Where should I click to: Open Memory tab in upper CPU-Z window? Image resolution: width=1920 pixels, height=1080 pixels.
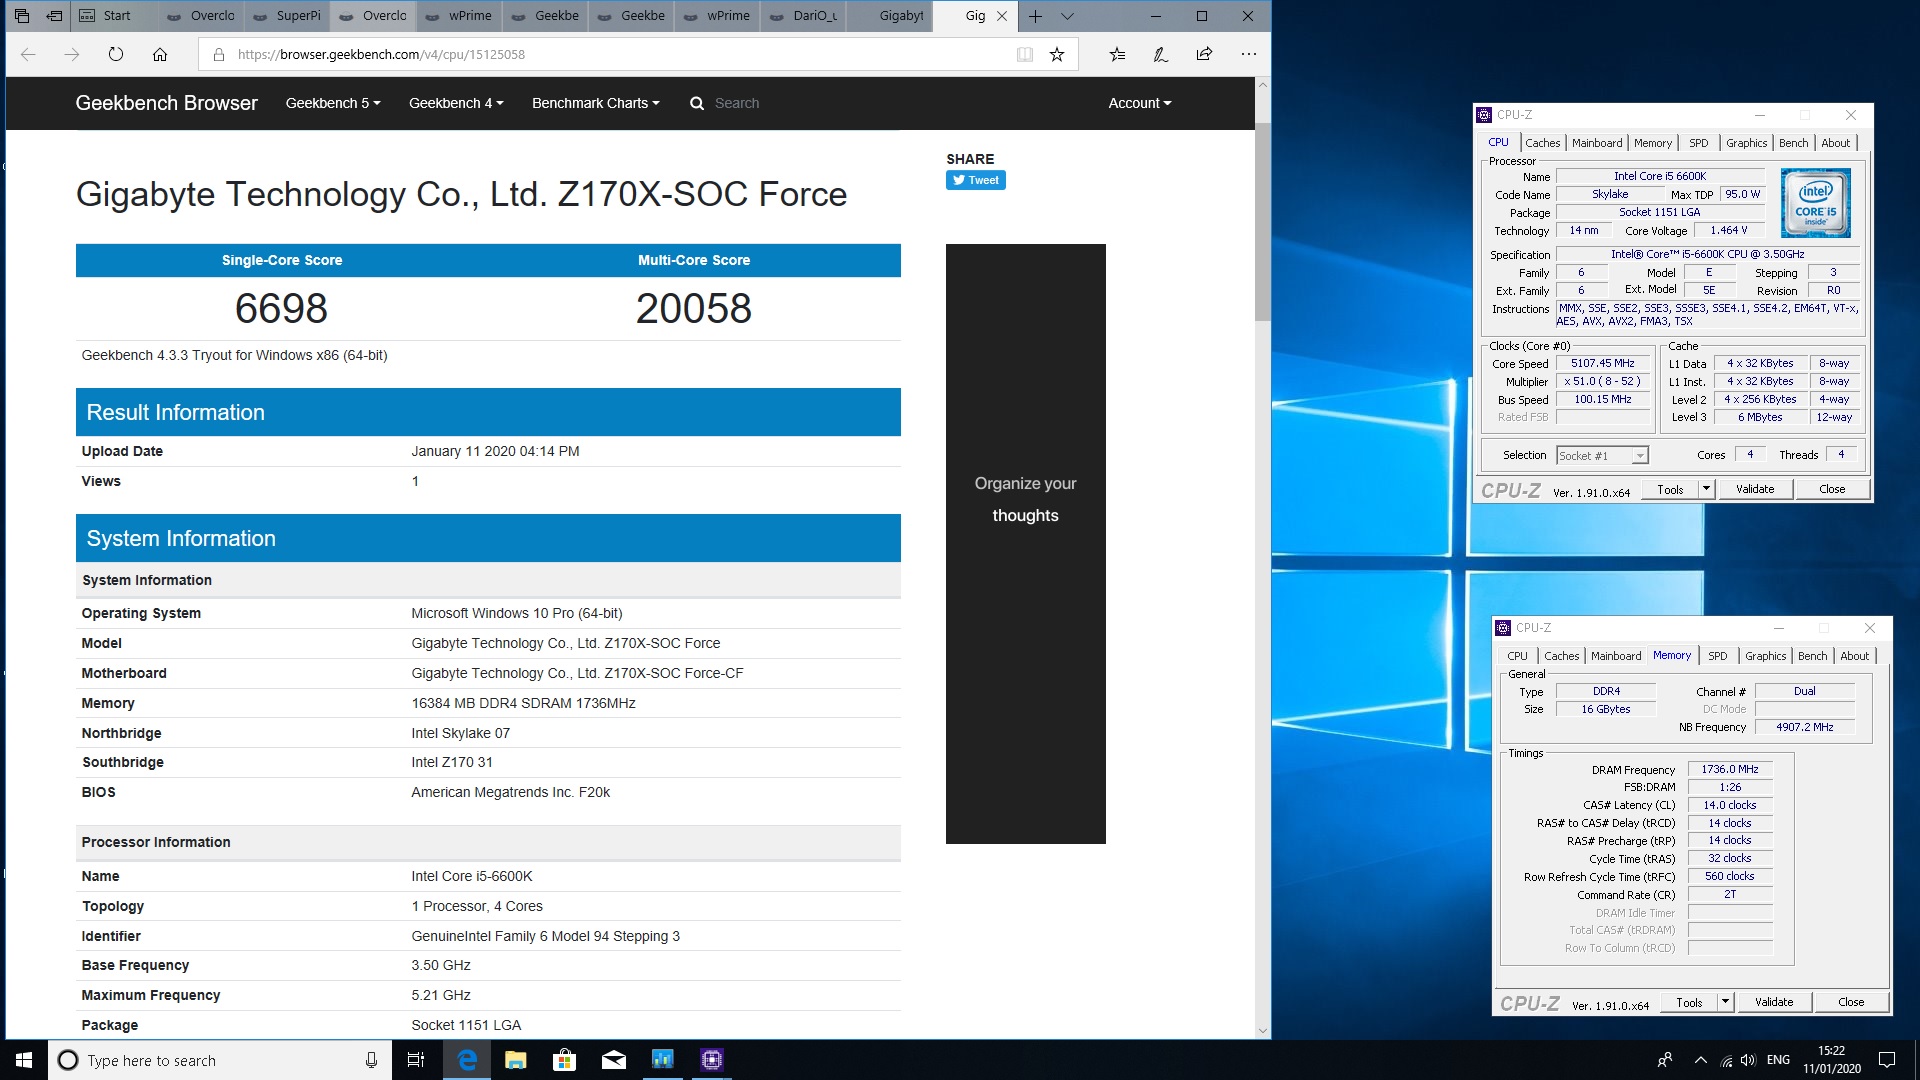[x=1653, y=143]
